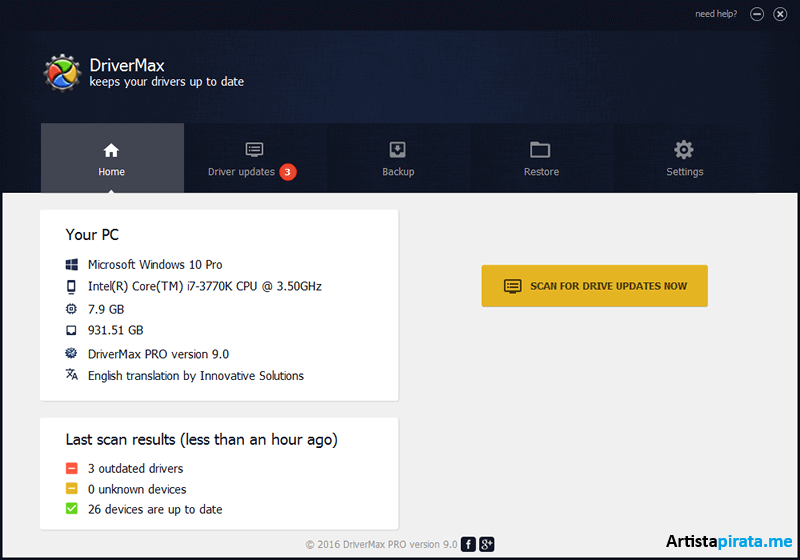The width and height of the screenshot is (800, 560).
Task: Open the Settings tab
Action: [x=684, y=158]
